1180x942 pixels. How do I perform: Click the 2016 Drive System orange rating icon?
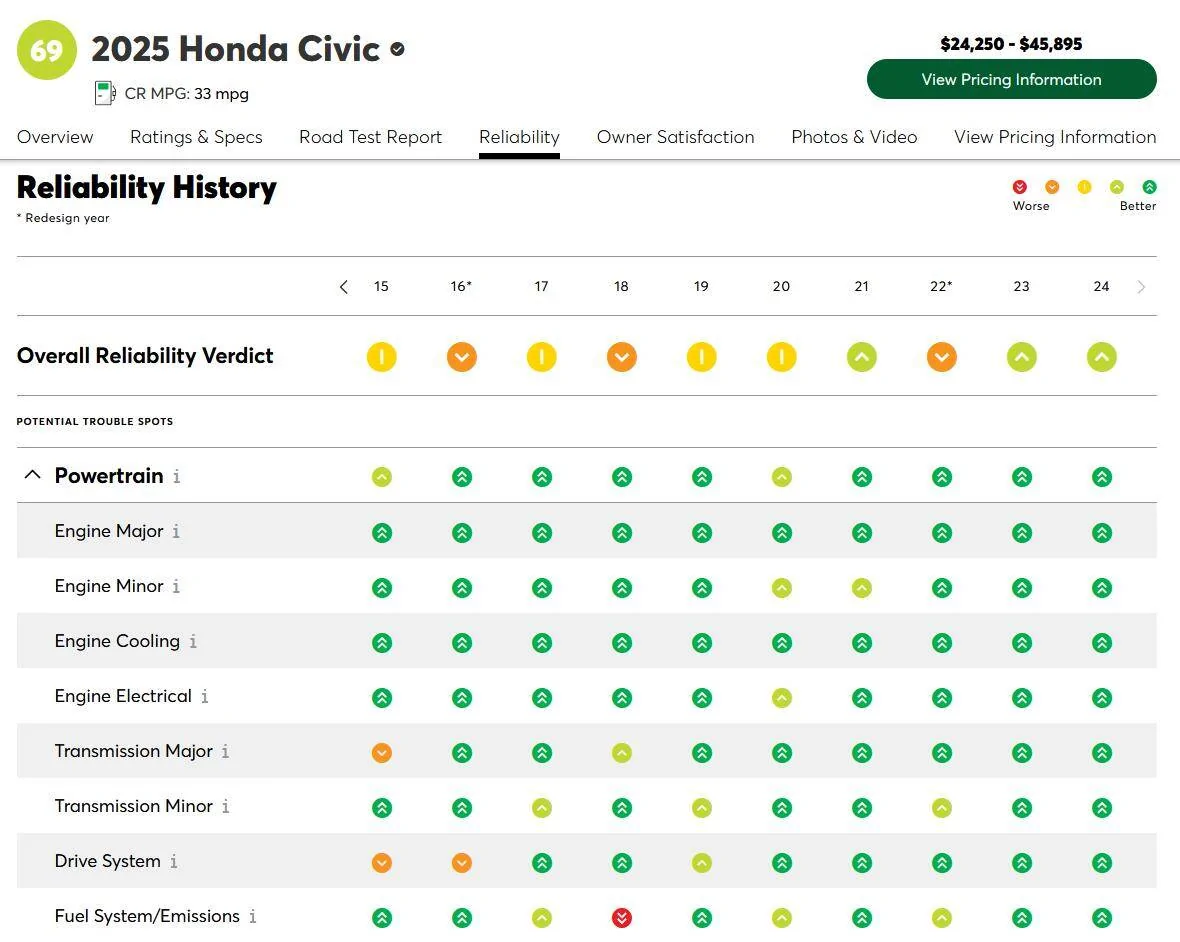click(461, 862)
